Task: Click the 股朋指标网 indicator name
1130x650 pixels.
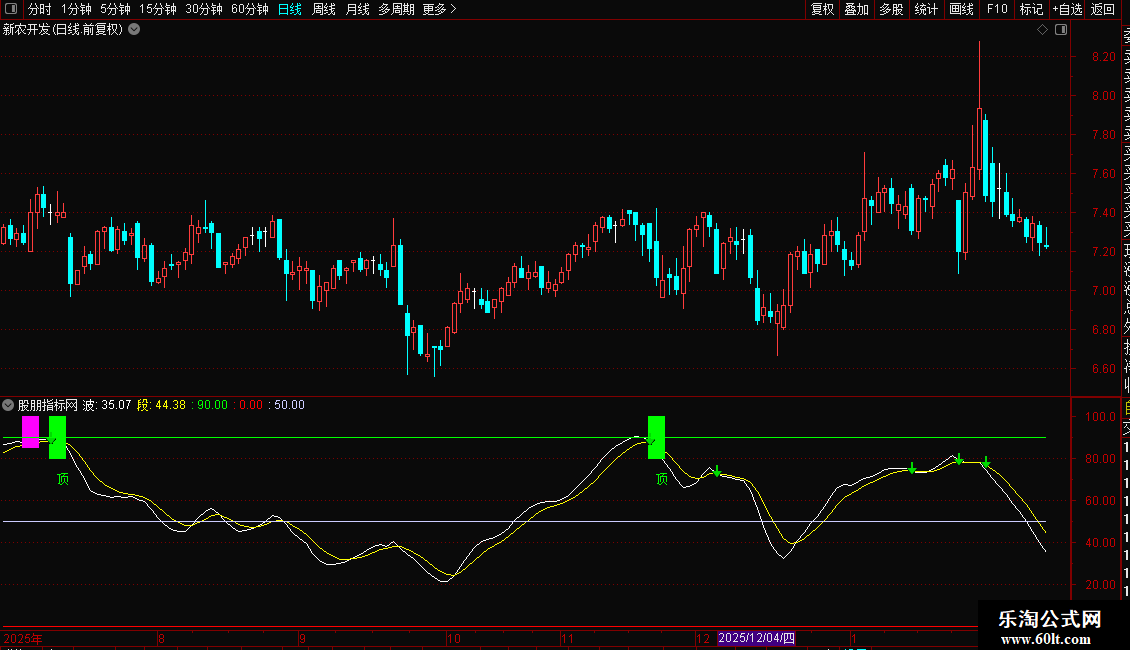Action: click(x=48, y=405)
